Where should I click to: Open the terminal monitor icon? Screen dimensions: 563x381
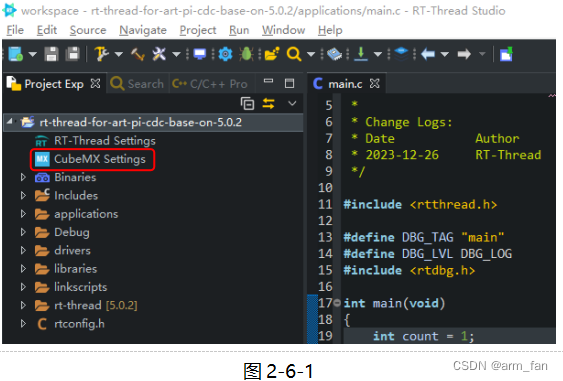pos(200,54)
